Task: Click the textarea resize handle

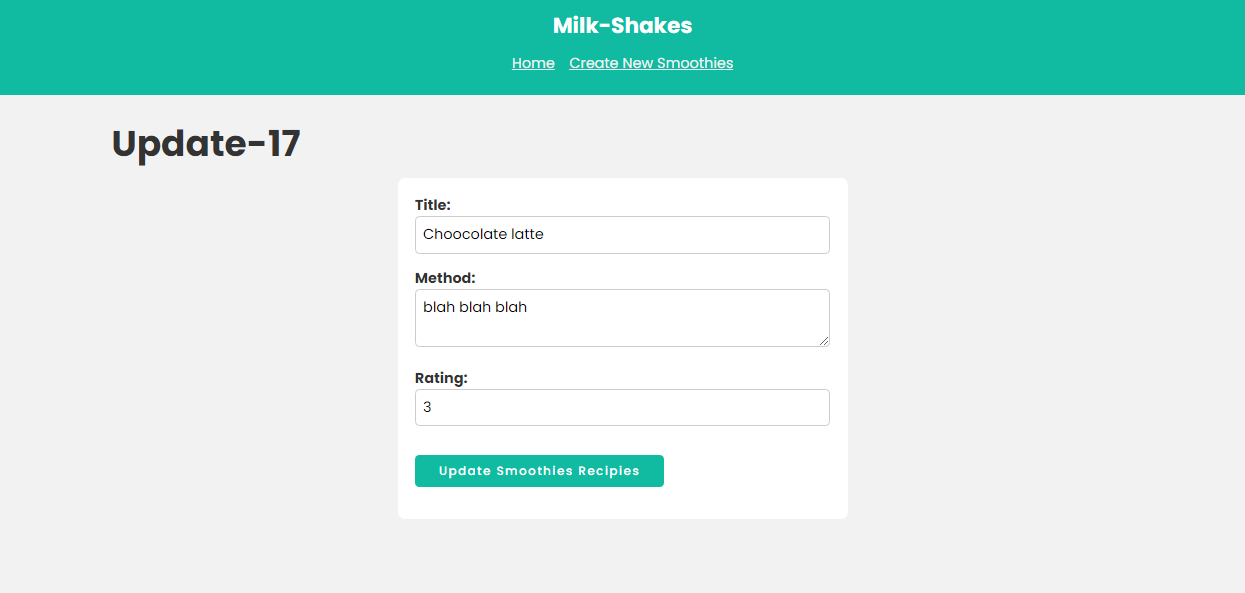Action: (826, 342)
